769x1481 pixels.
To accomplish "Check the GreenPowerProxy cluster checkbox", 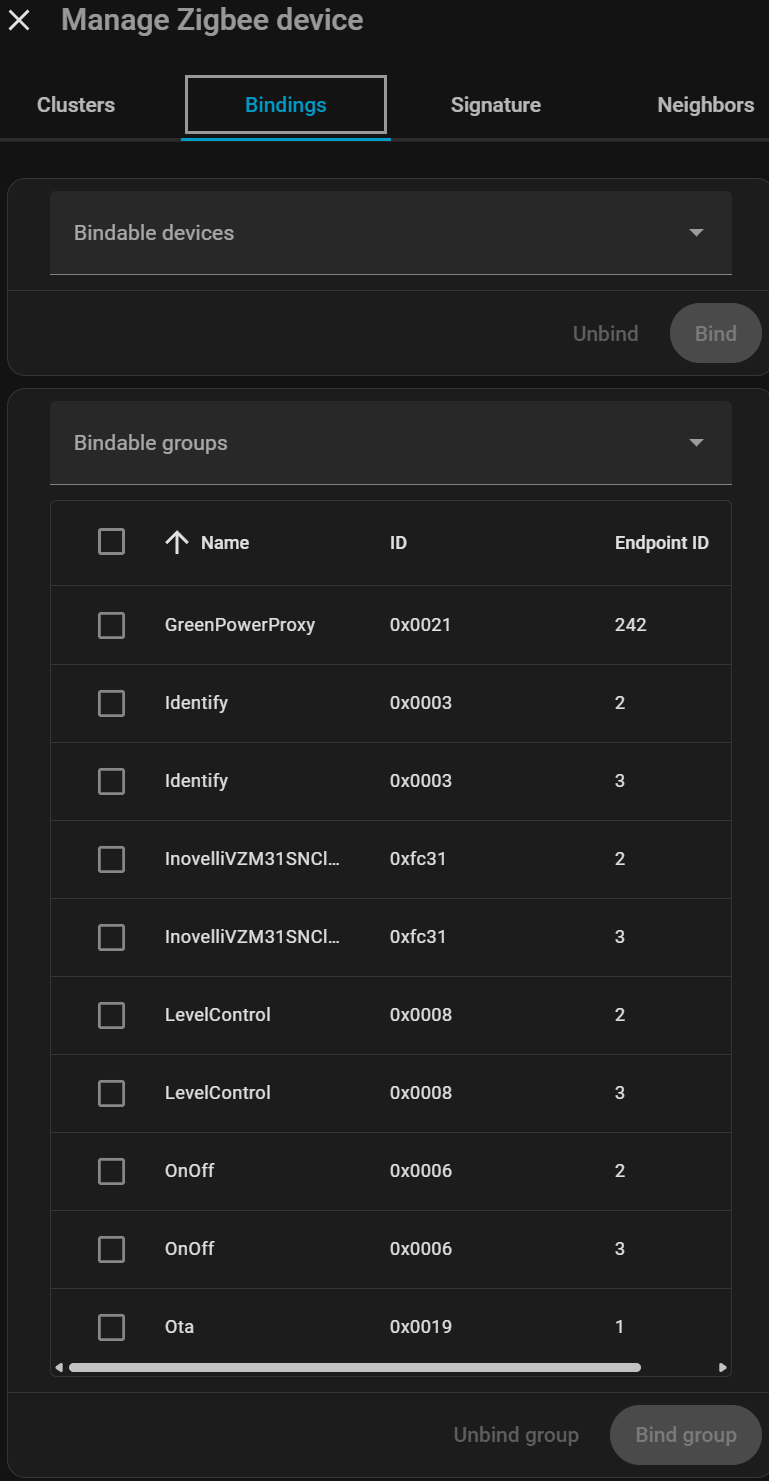I will 111,625.
